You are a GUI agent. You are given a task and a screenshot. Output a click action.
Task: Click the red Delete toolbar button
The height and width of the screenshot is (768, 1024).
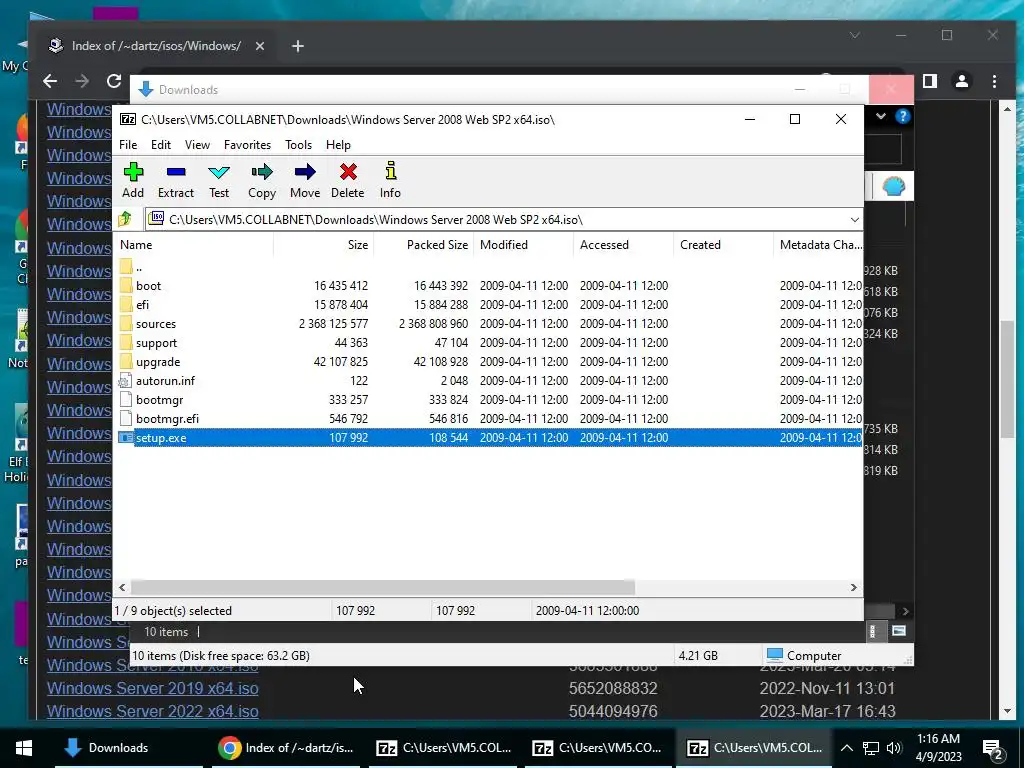pos(347,180)
